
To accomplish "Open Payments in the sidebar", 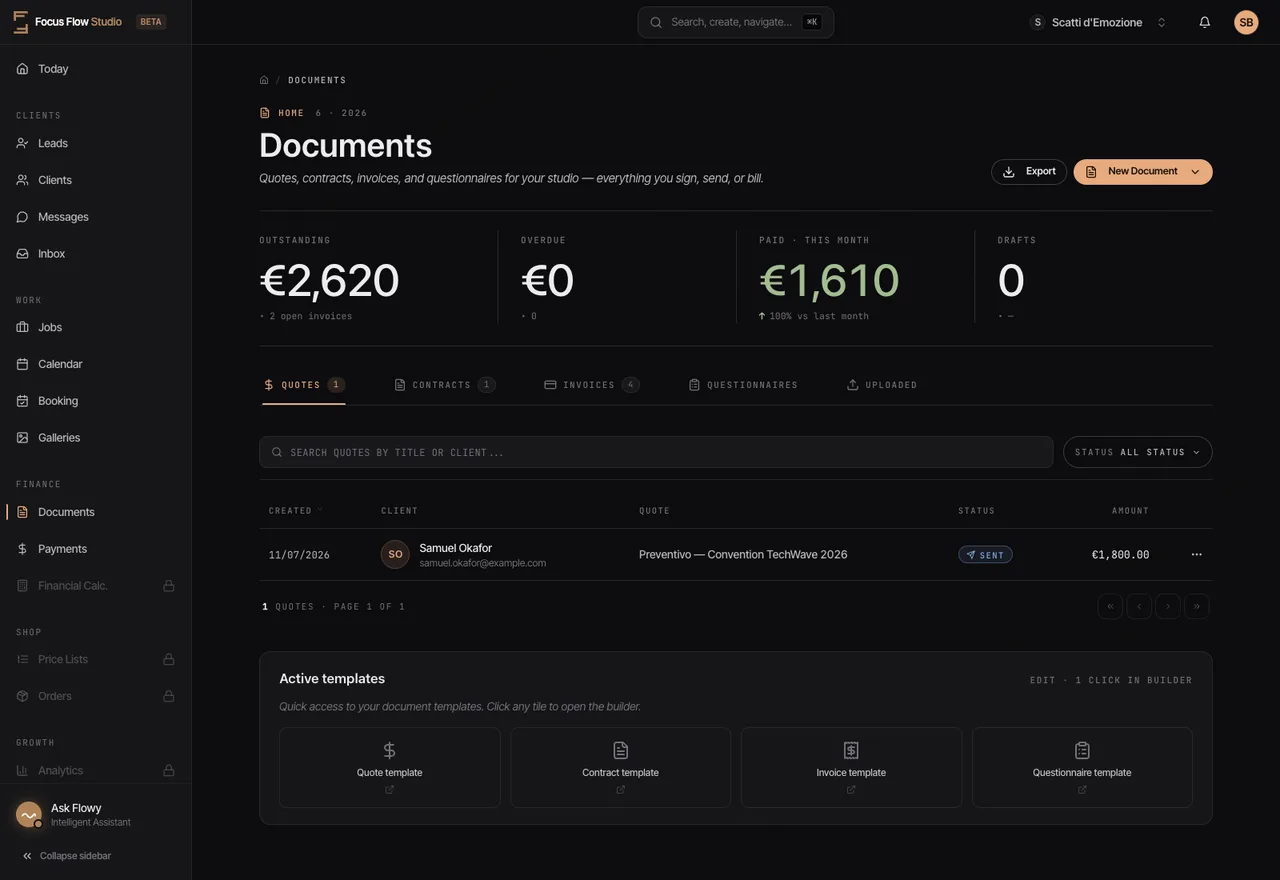I will [95, 549].
